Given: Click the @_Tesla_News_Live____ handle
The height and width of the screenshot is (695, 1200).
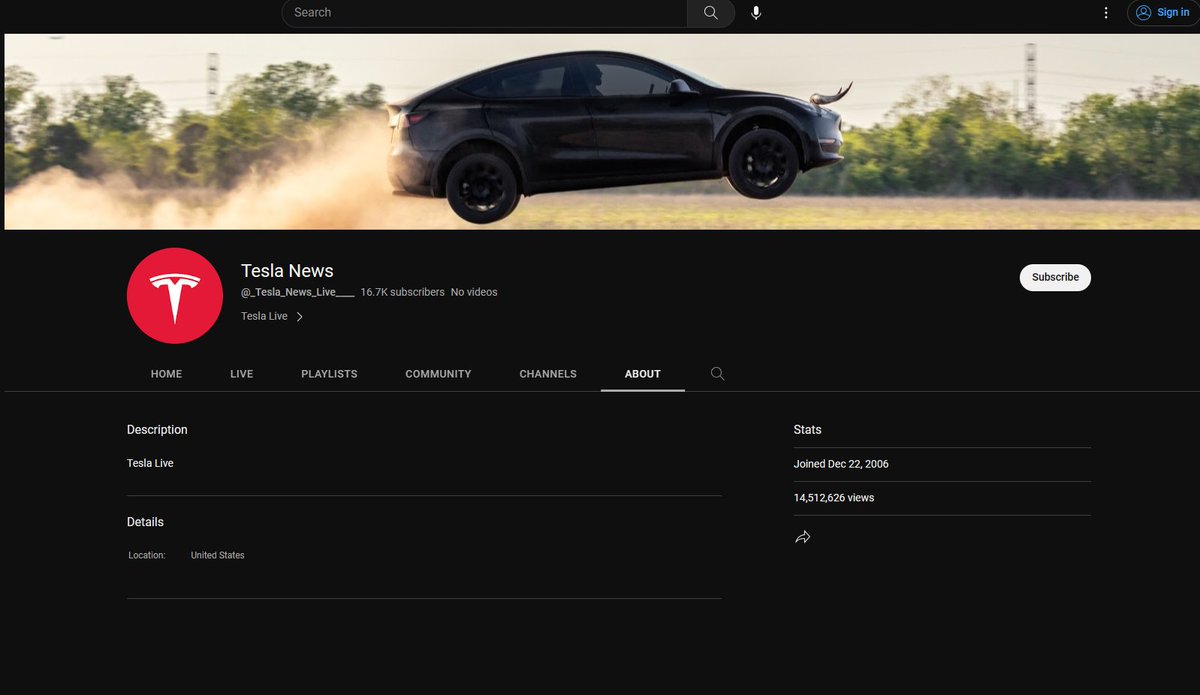Looking at the screenshot, I should (298, 292).
